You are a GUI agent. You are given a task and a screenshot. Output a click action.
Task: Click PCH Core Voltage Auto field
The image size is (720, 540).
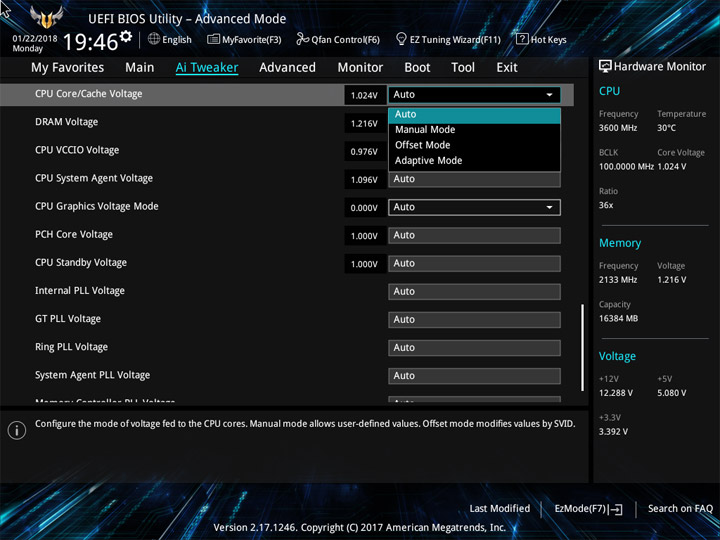pyautogui.click(x=474, y=236)
